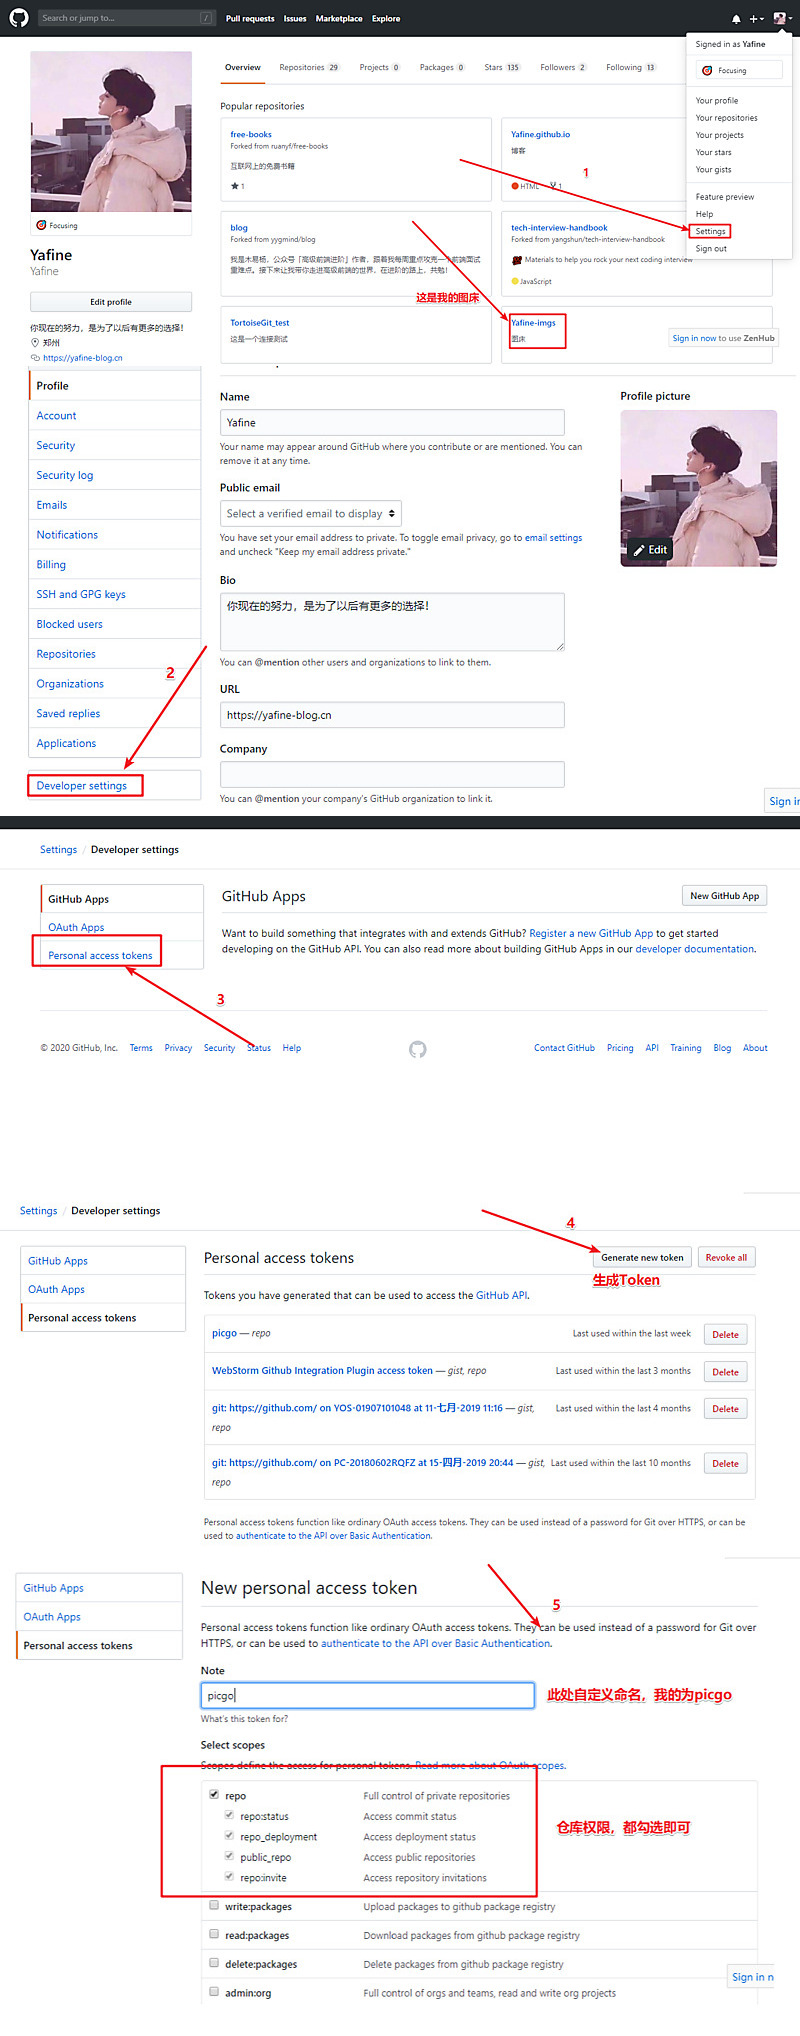800x2036 pixels.
Task: Click the GitHub octocat logo in header
Action: click(x=19, y=18)
